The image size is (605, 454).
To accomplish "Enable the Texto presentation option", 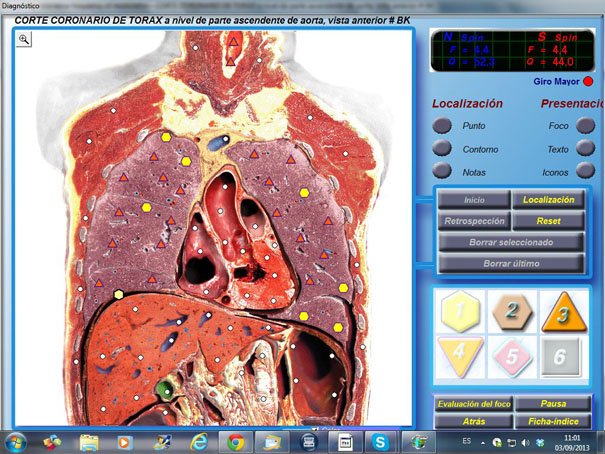I will pos(586,149).
